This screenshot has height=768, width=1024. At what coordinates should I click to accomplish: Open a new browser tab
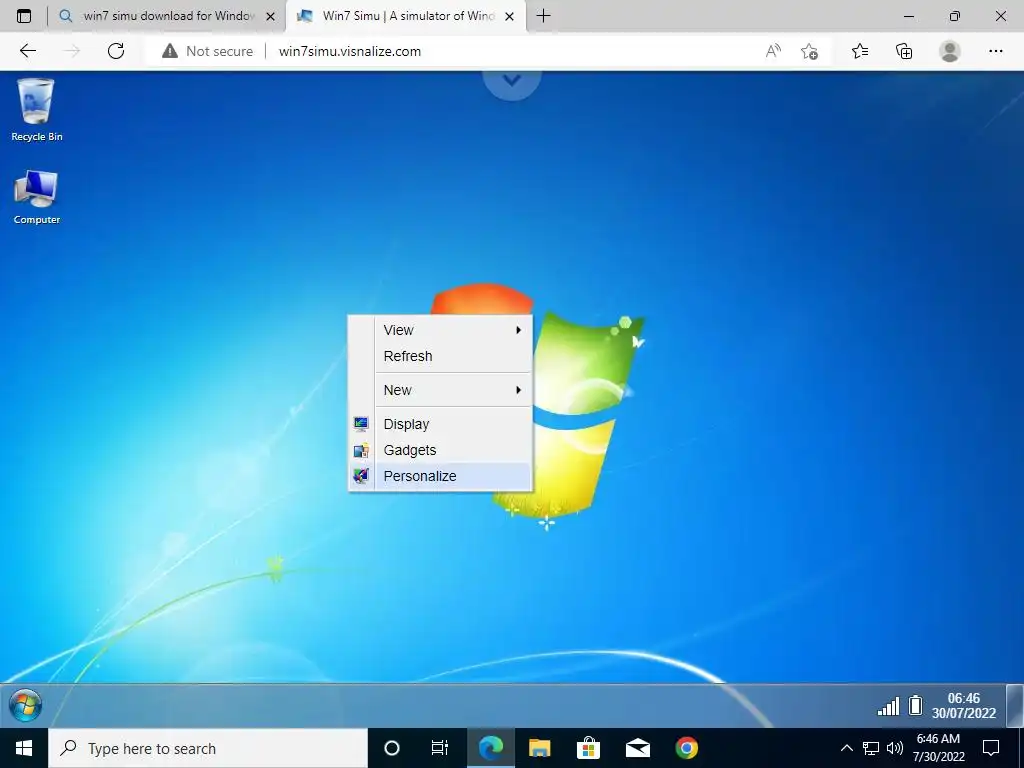(x=543, y=16)
